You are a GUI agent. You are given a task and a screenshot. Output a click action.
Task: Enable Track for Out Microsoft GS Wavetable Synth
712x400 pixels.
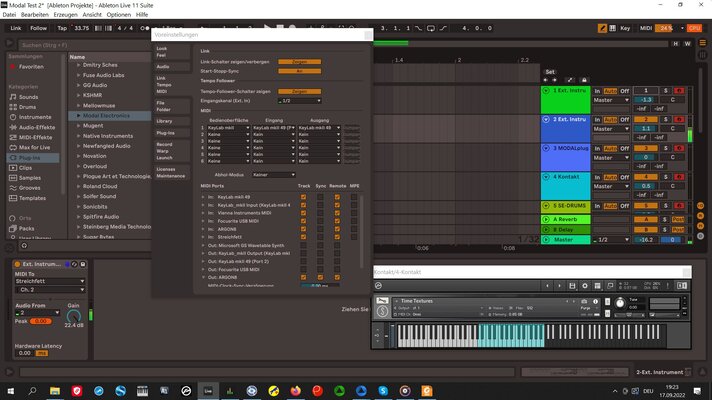click(303, 245)
